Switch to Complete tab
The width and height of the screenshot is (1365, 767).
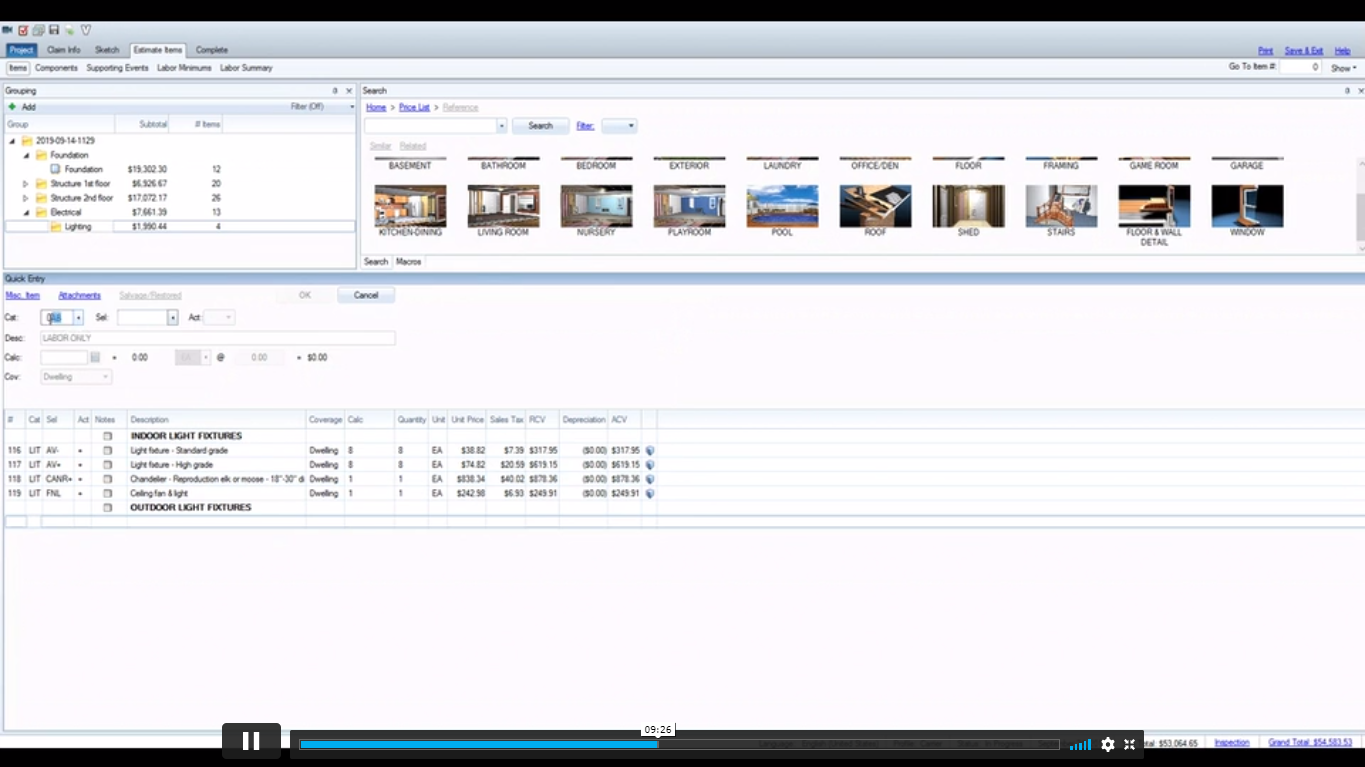pyautogui.click(x=211, y=50)
